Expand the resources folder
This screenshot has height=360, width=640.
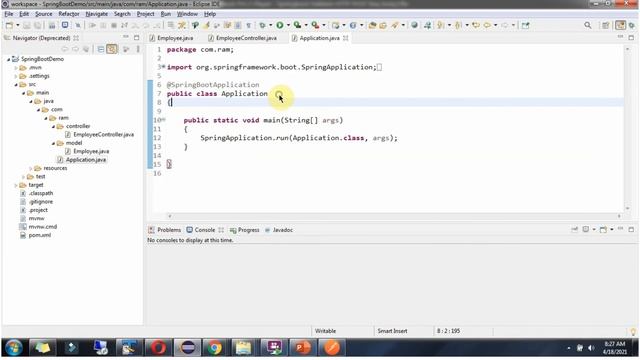tap(31, 168)
